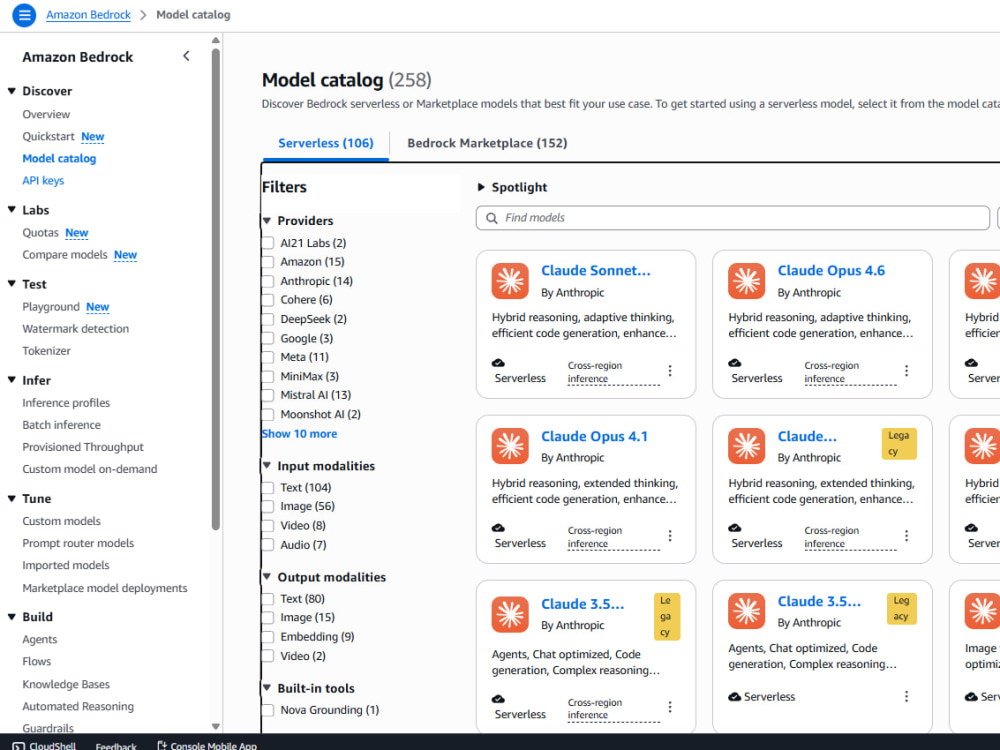1000x750 pixels.
Task: Click the search magnifier icon in Find models
Action: pyautogui.click(x=492, y=218)
